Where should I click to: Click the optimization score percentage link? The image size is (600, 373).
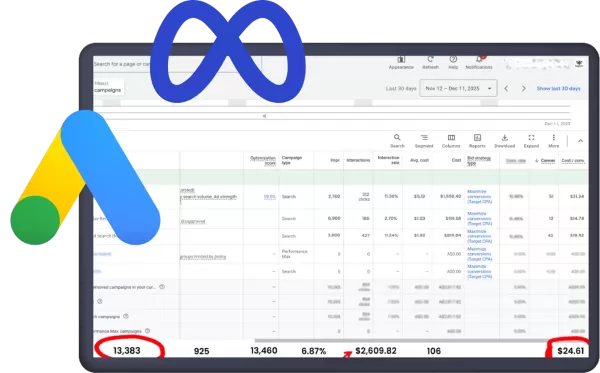(x=269, y=197)
